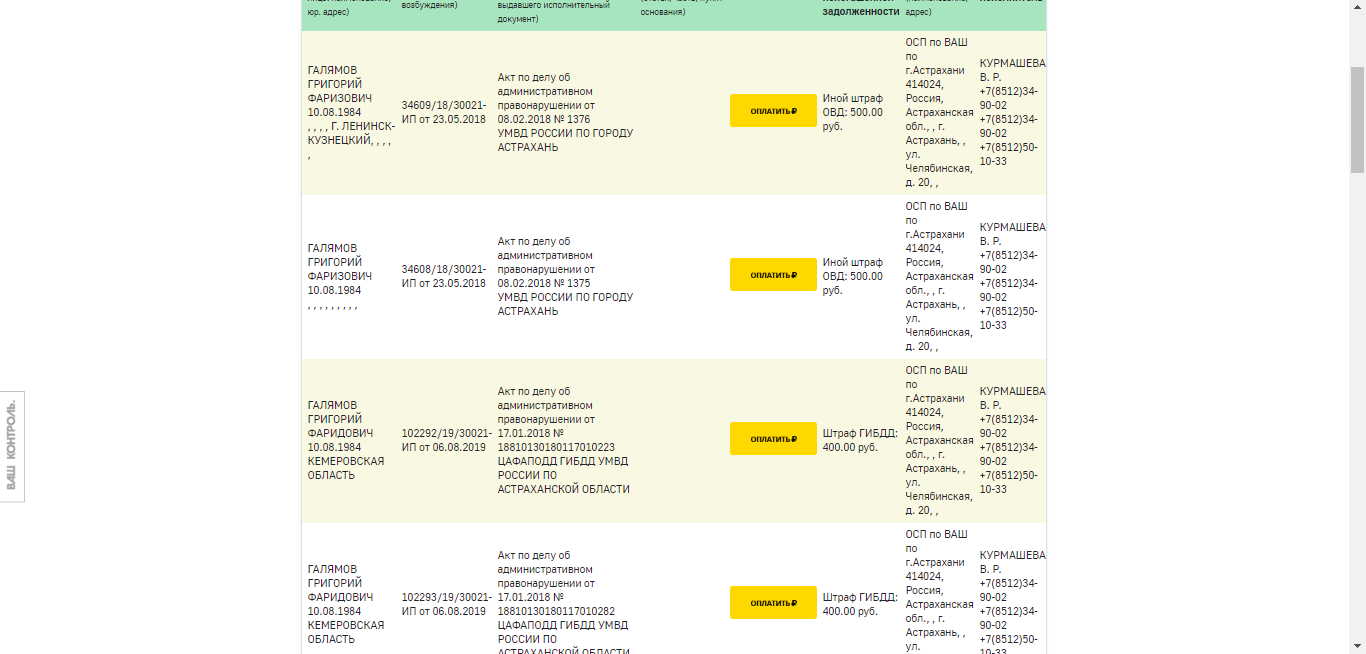Pay the fine for case 34608/18/30021-ИП
The height and width of the screenshot is (654, 1366).
click(773, 275)
